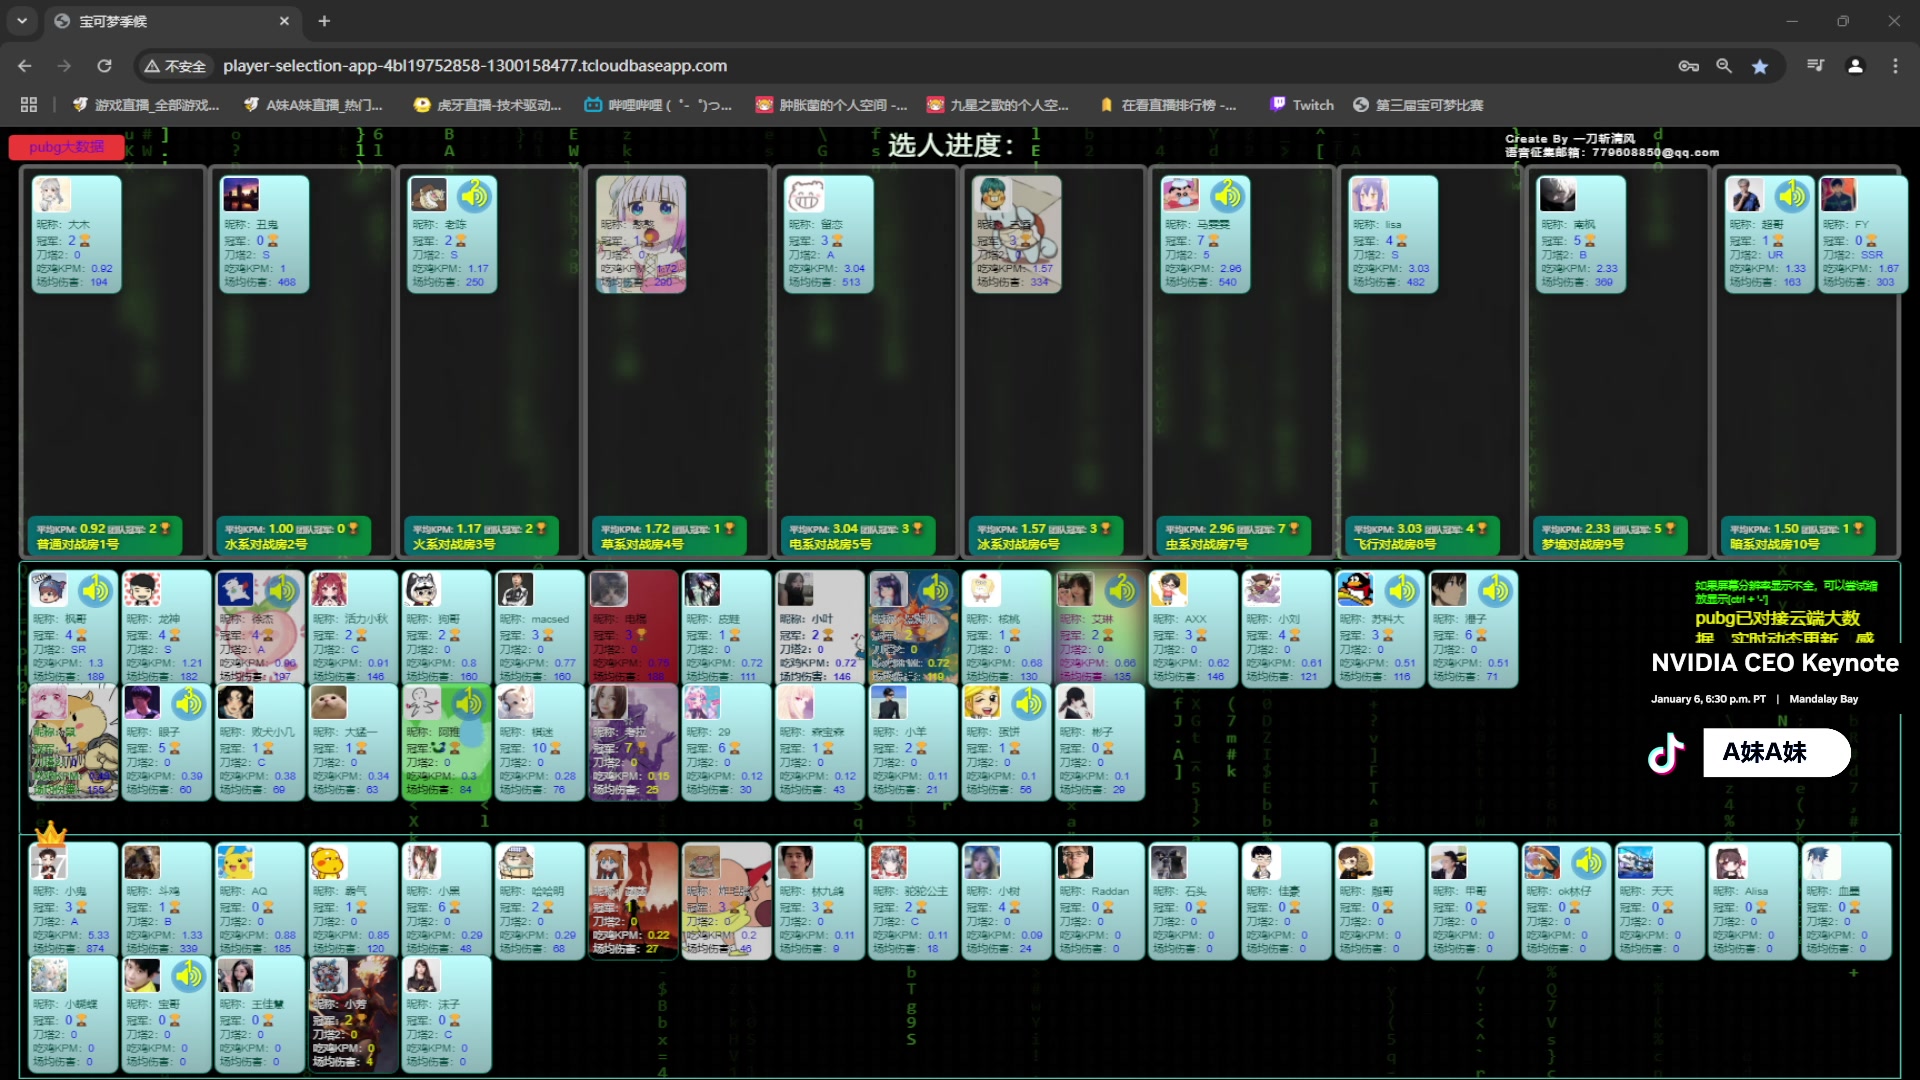Viewport: 1920px width, 1080px height.
Task: Select the FY player card
Action: click(x=1863, y=234)
